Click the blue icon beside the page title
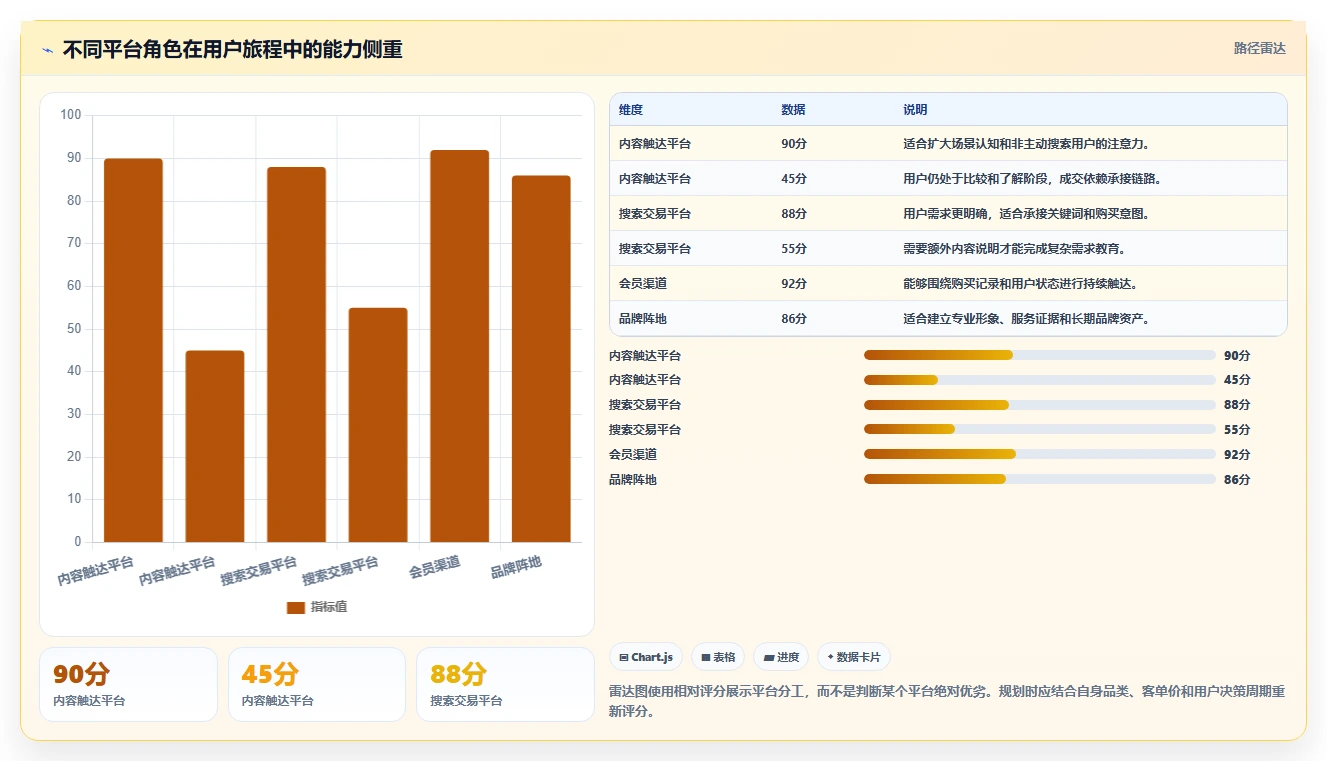The width and height of the screenshot is (1327, 761). click(x=47, y=50)
